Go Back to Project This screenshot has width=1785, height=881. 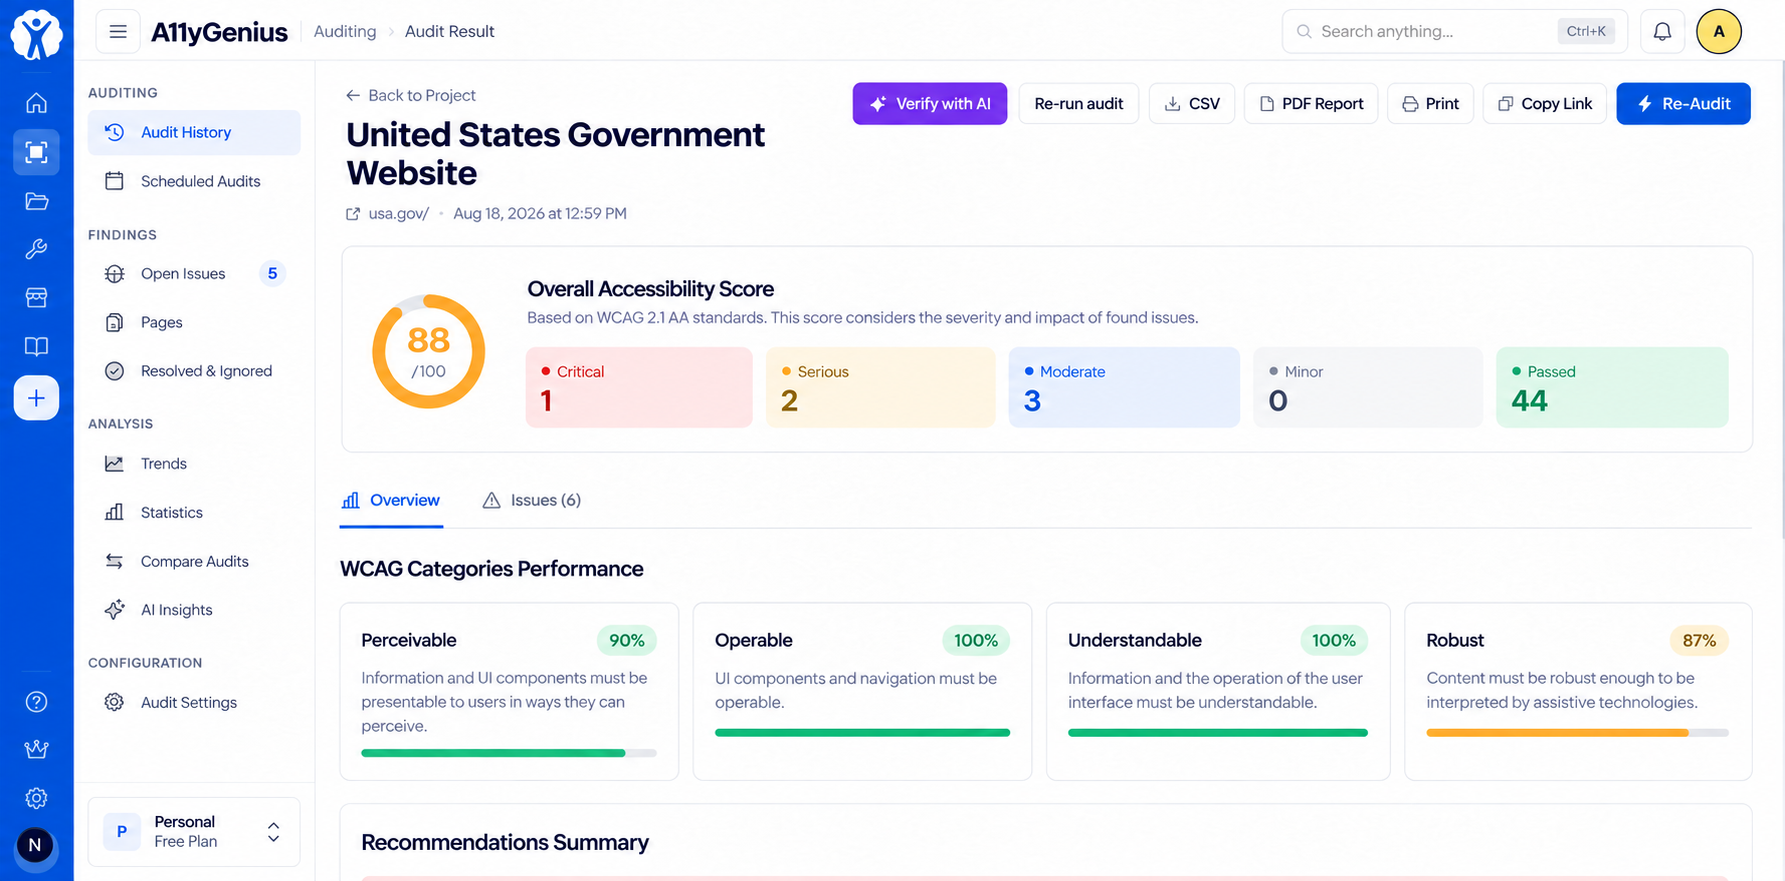coord(411,96)
